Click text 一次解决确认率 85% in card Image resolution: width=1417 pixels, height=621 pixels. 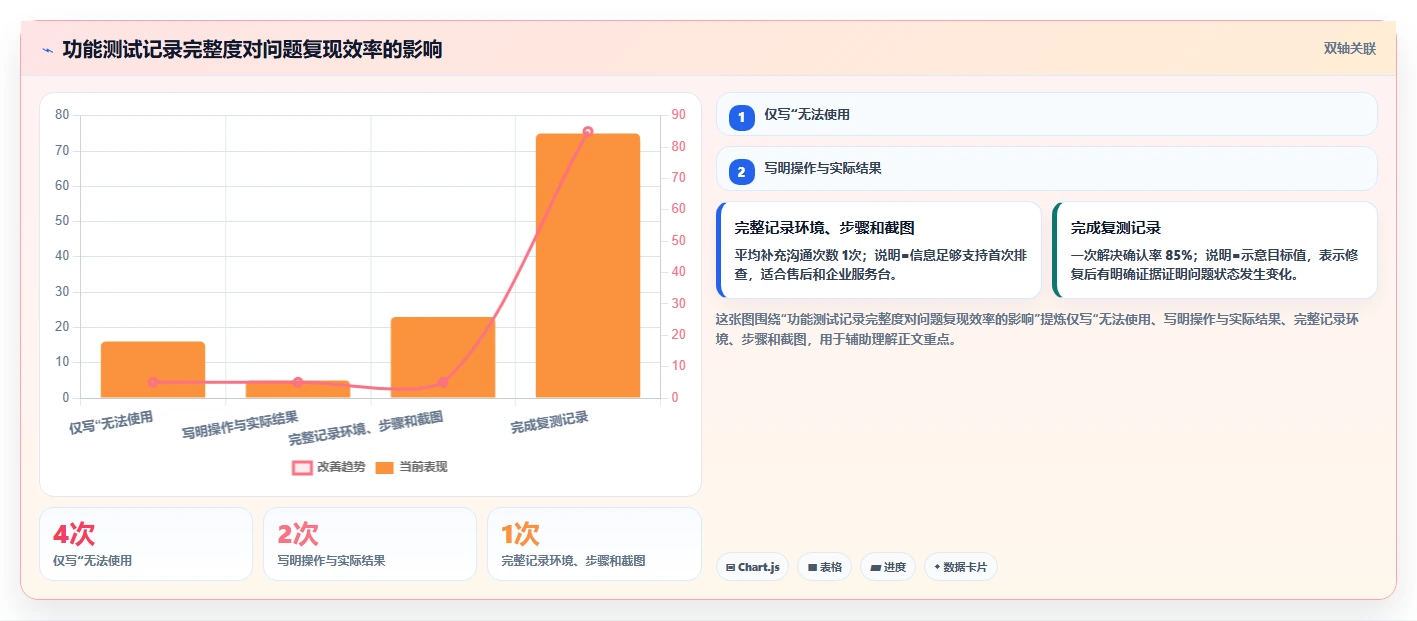coord(1132,255)
